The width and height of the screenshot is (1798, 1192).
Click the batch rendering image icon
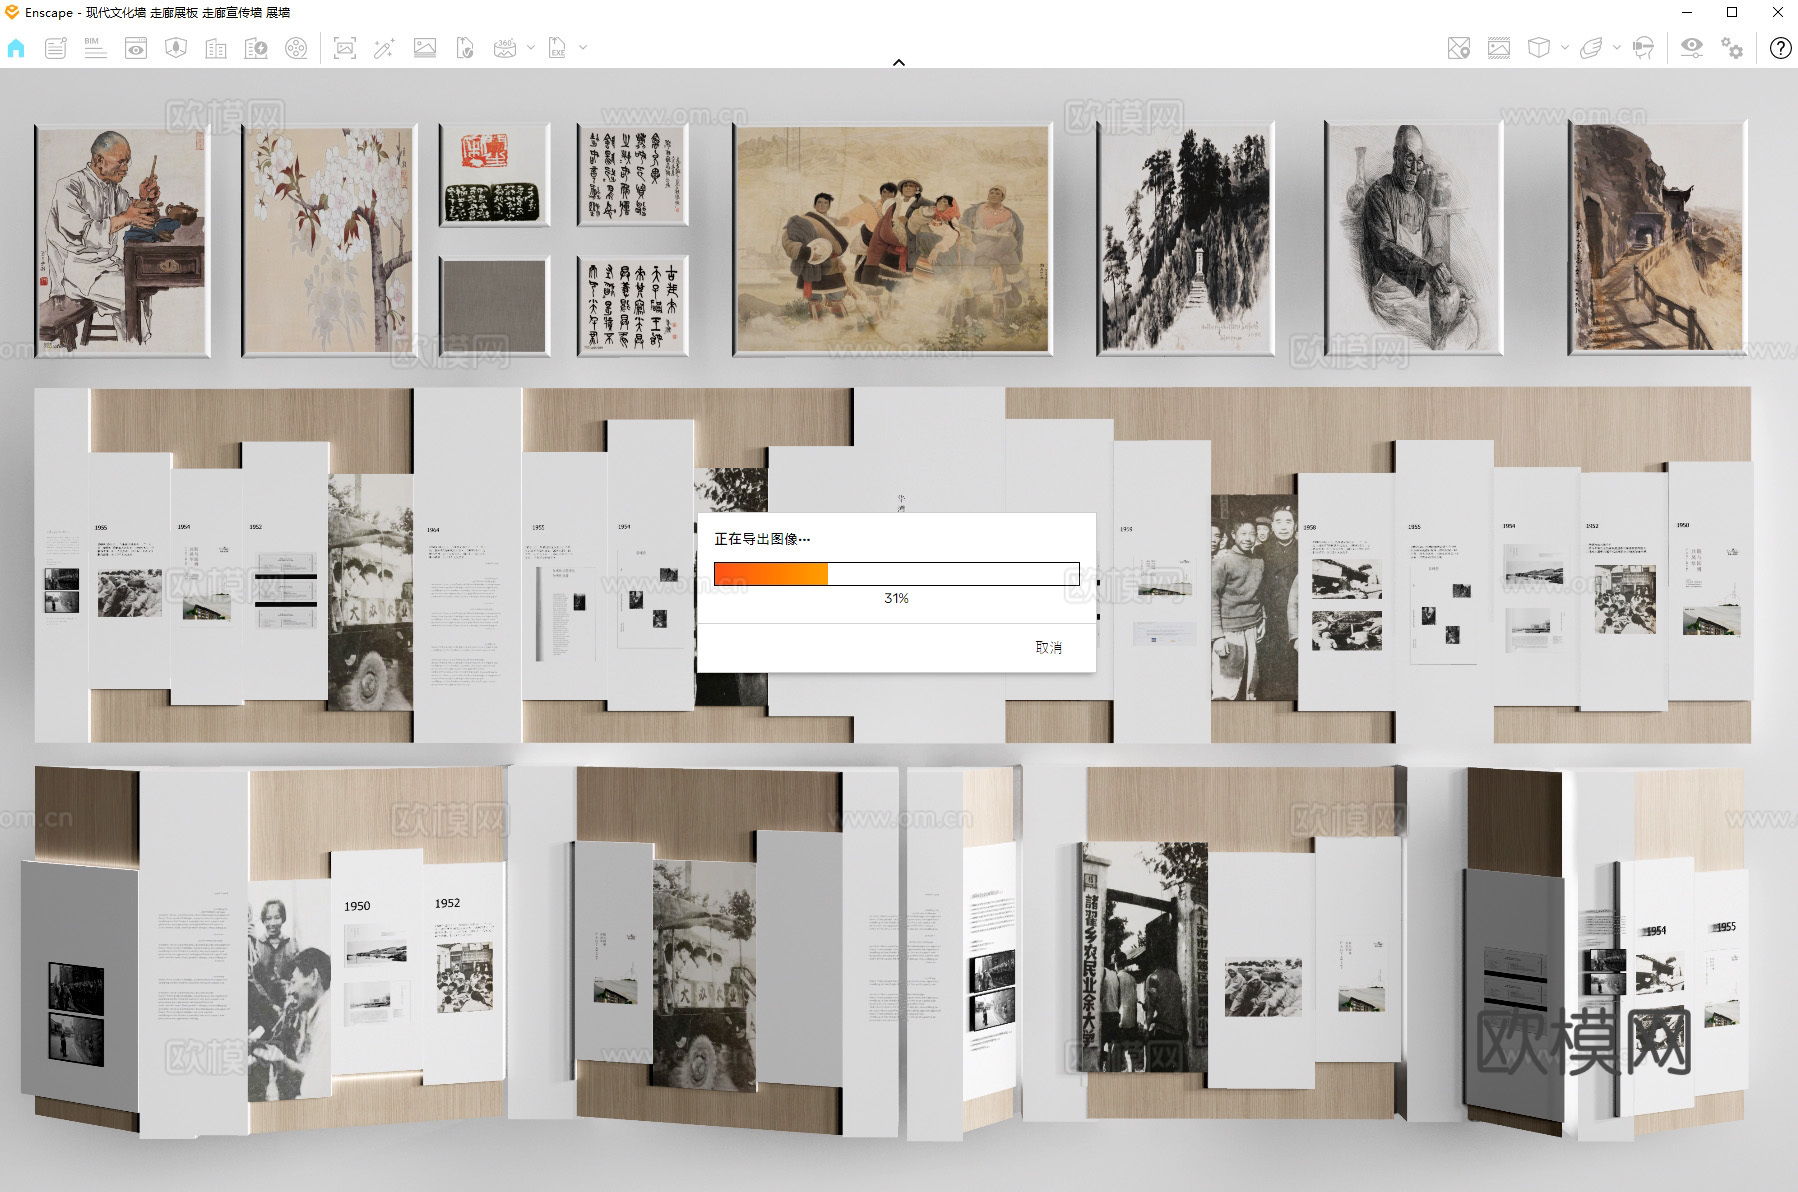425,48
